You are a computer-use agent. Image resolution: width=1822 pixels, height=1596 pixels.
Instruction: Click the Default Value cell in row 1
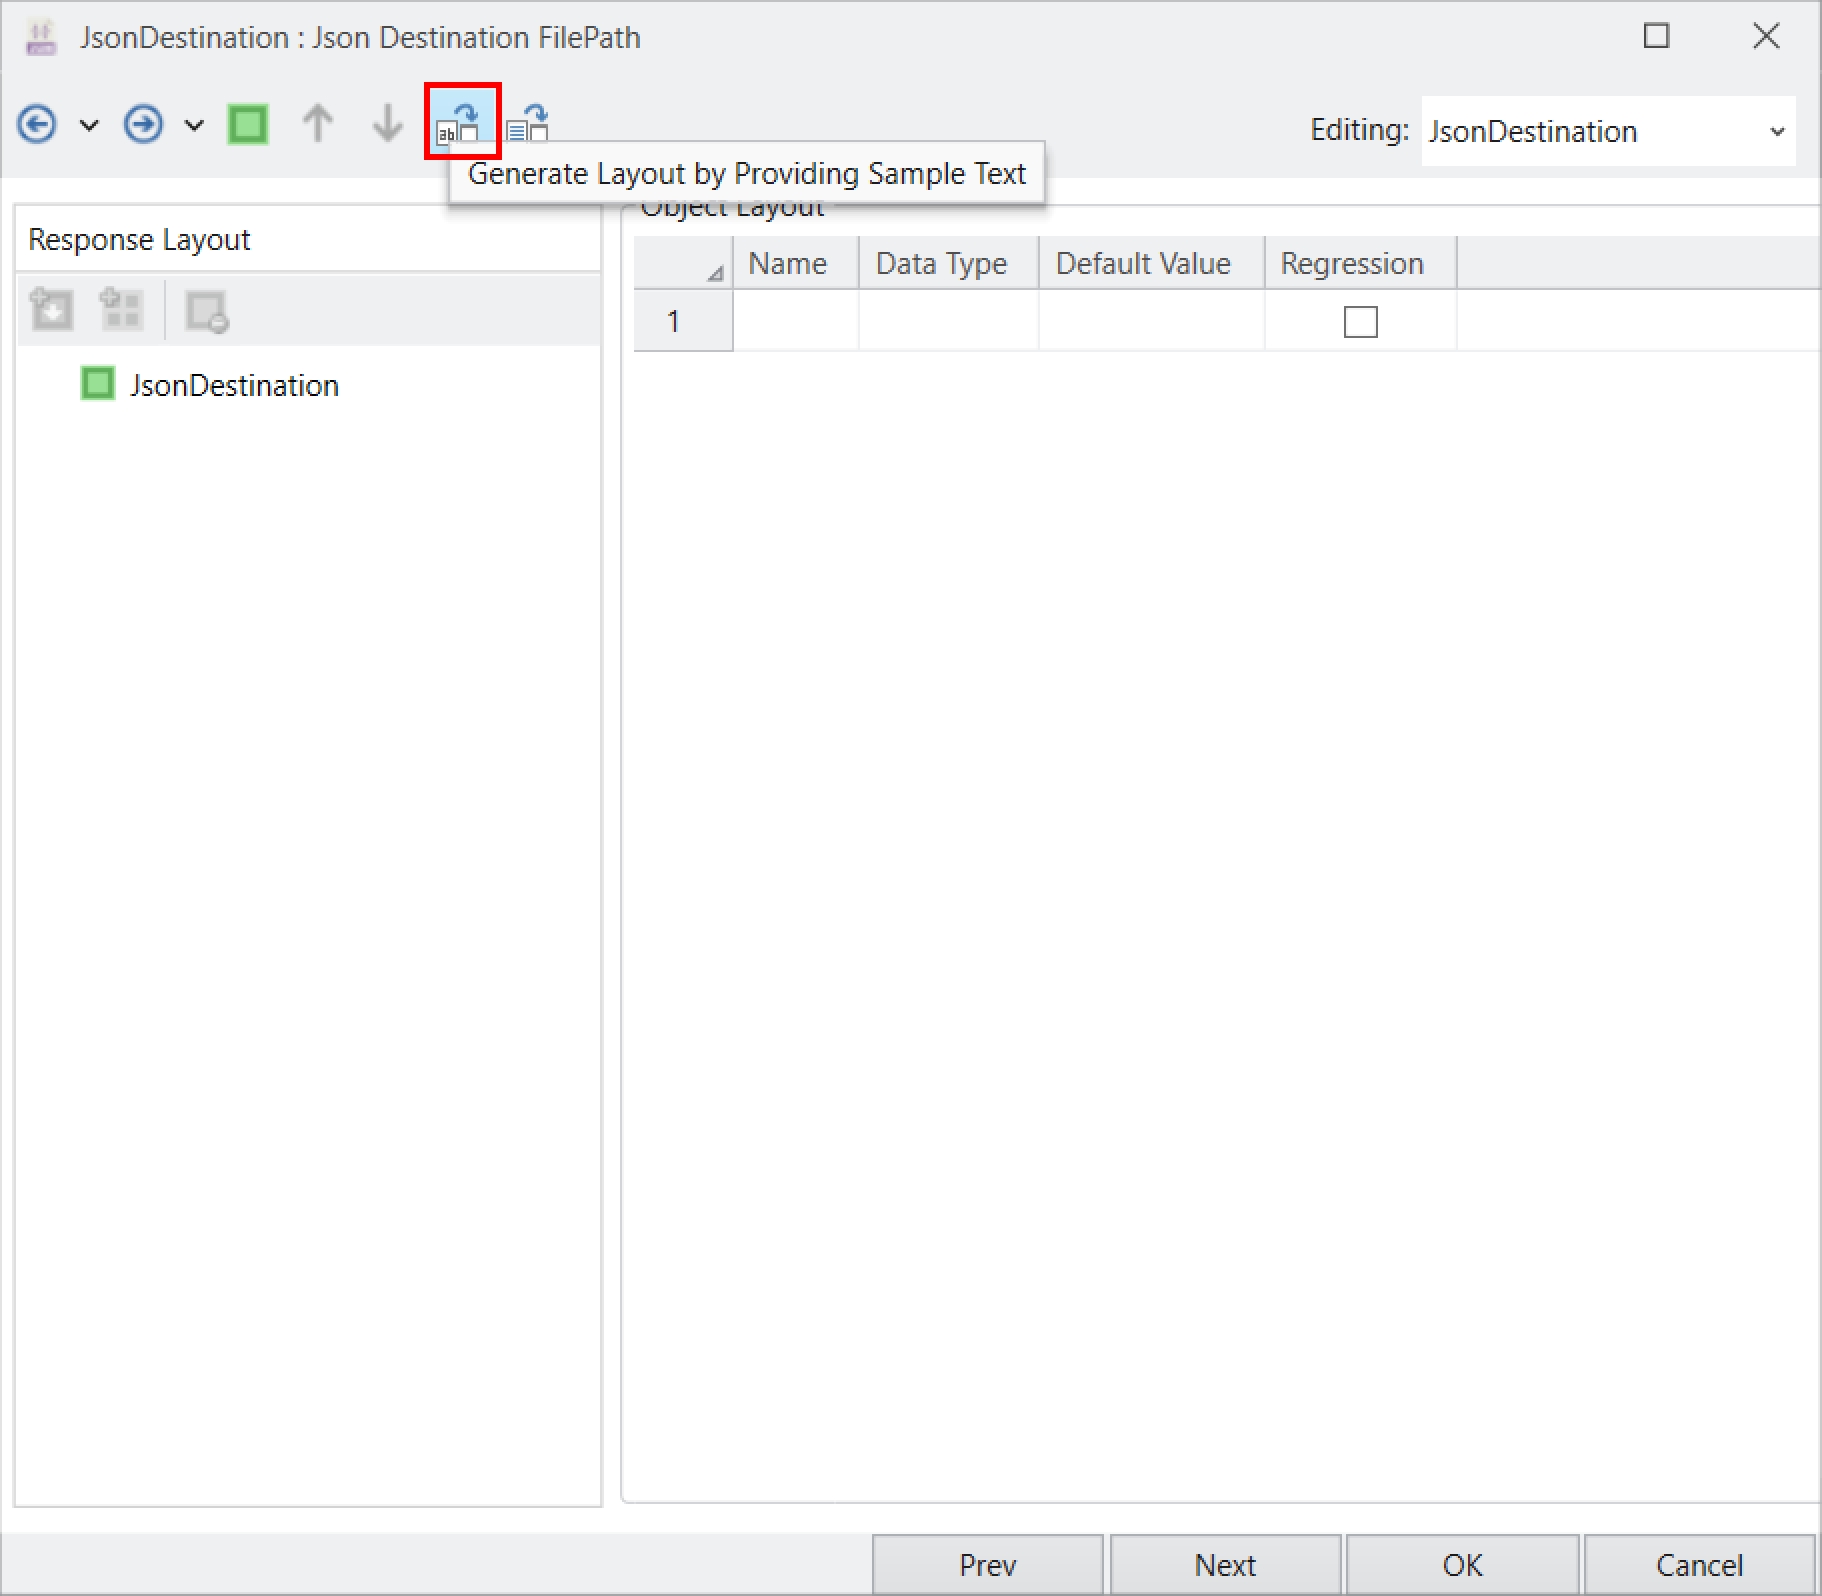coord(1152,321)
